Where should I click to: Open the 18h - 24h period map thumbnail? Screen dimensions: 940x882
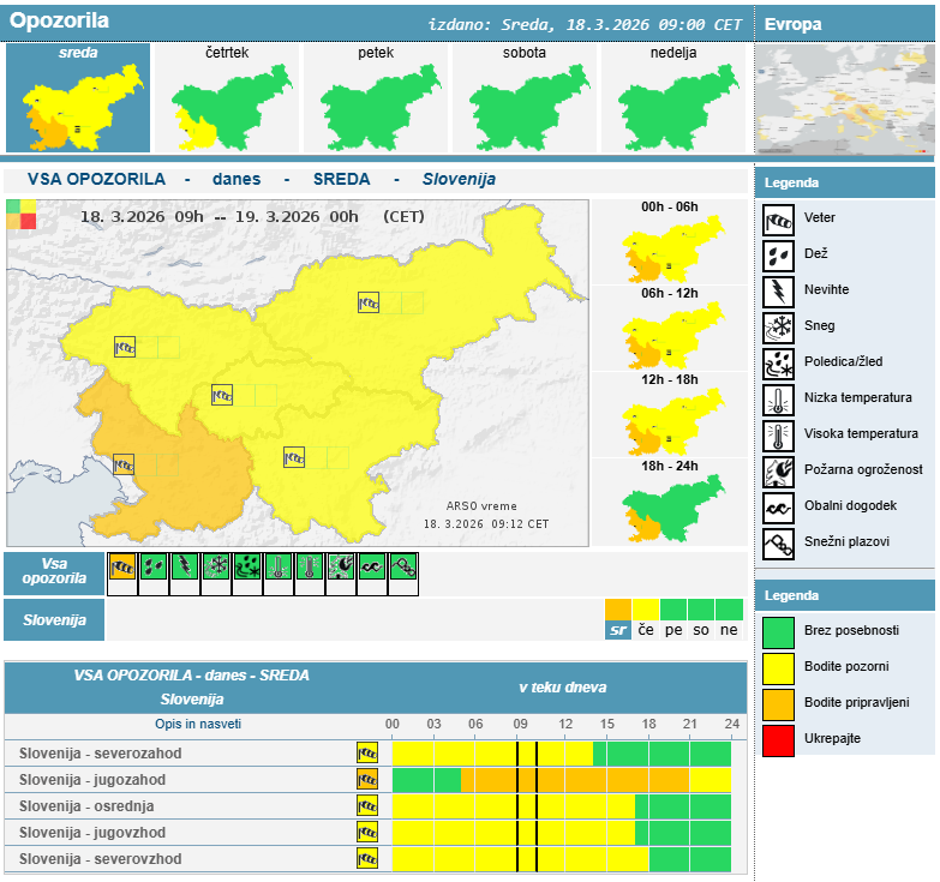click(x=671, y=506)
